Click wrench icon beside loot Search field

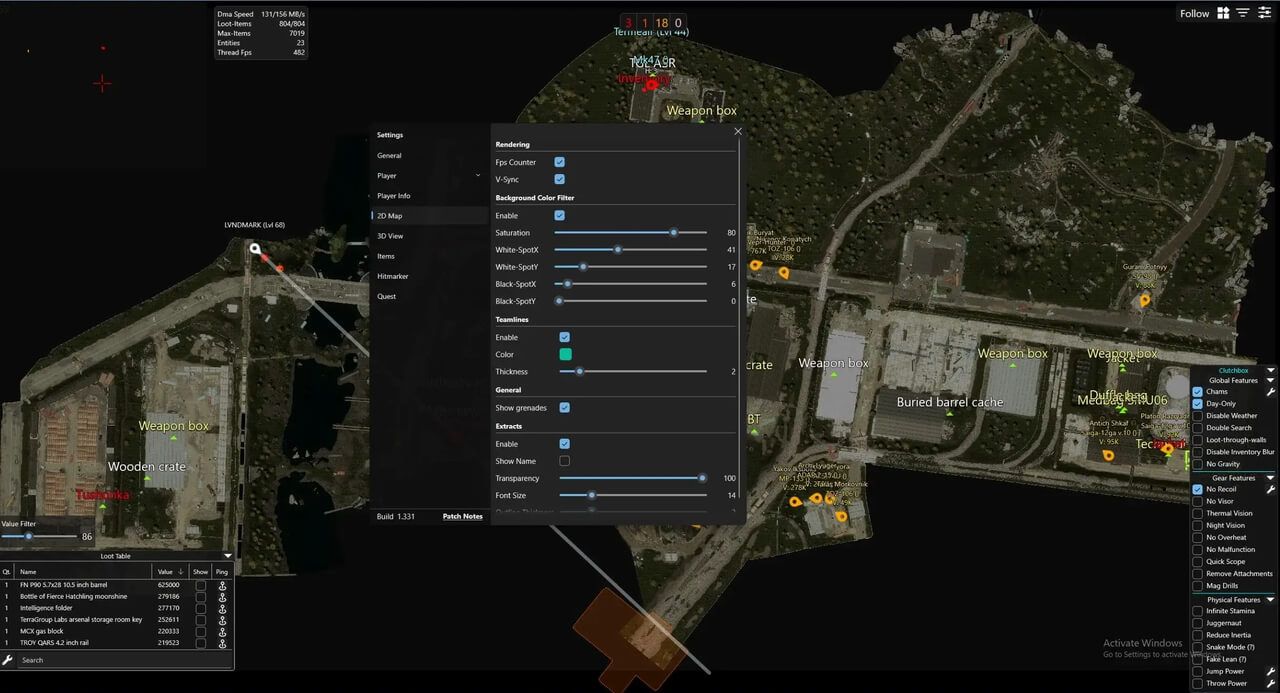8,660
